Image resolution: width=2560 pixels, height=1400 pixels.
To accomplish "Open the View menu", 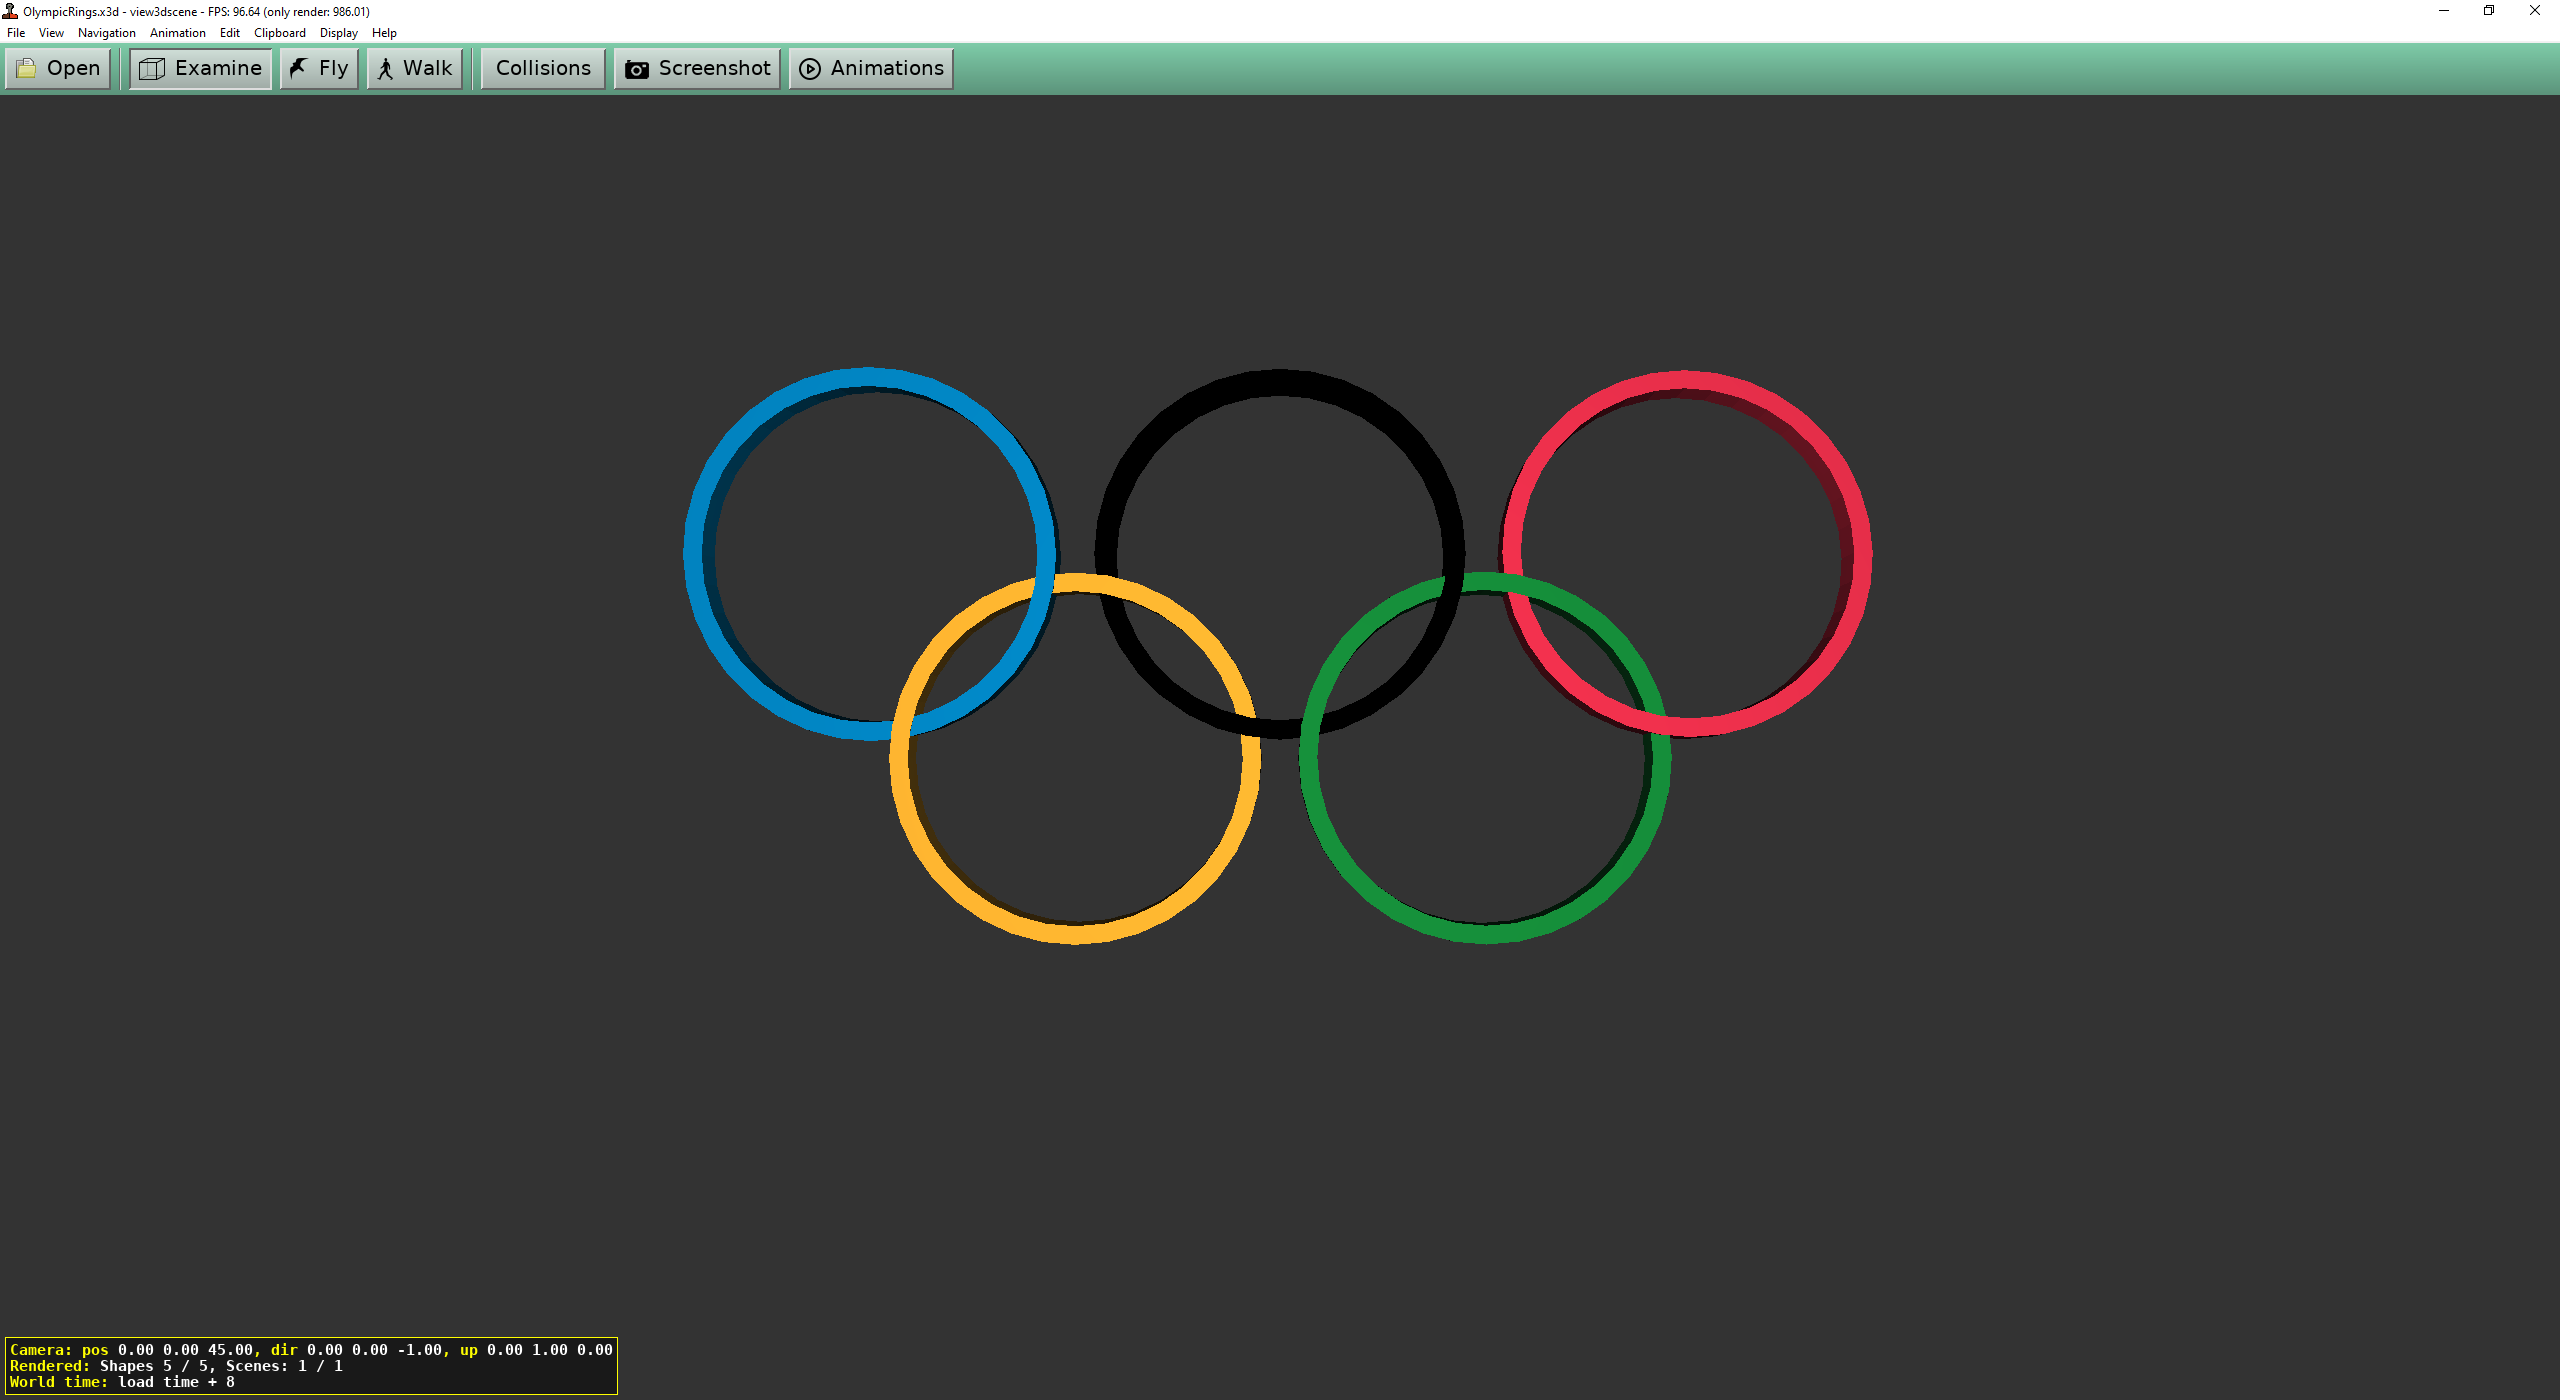I will 51,33.
